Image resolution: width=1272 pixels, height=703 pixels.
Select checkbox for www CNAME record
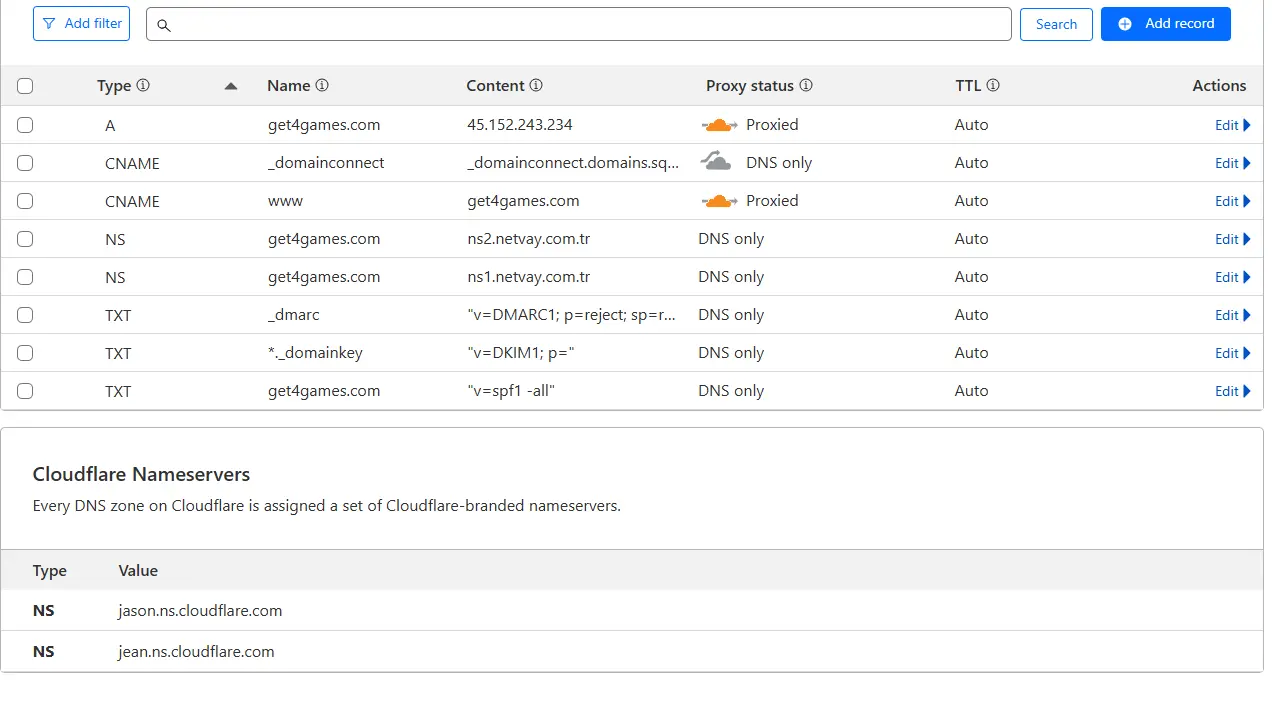tap(25, 201)
